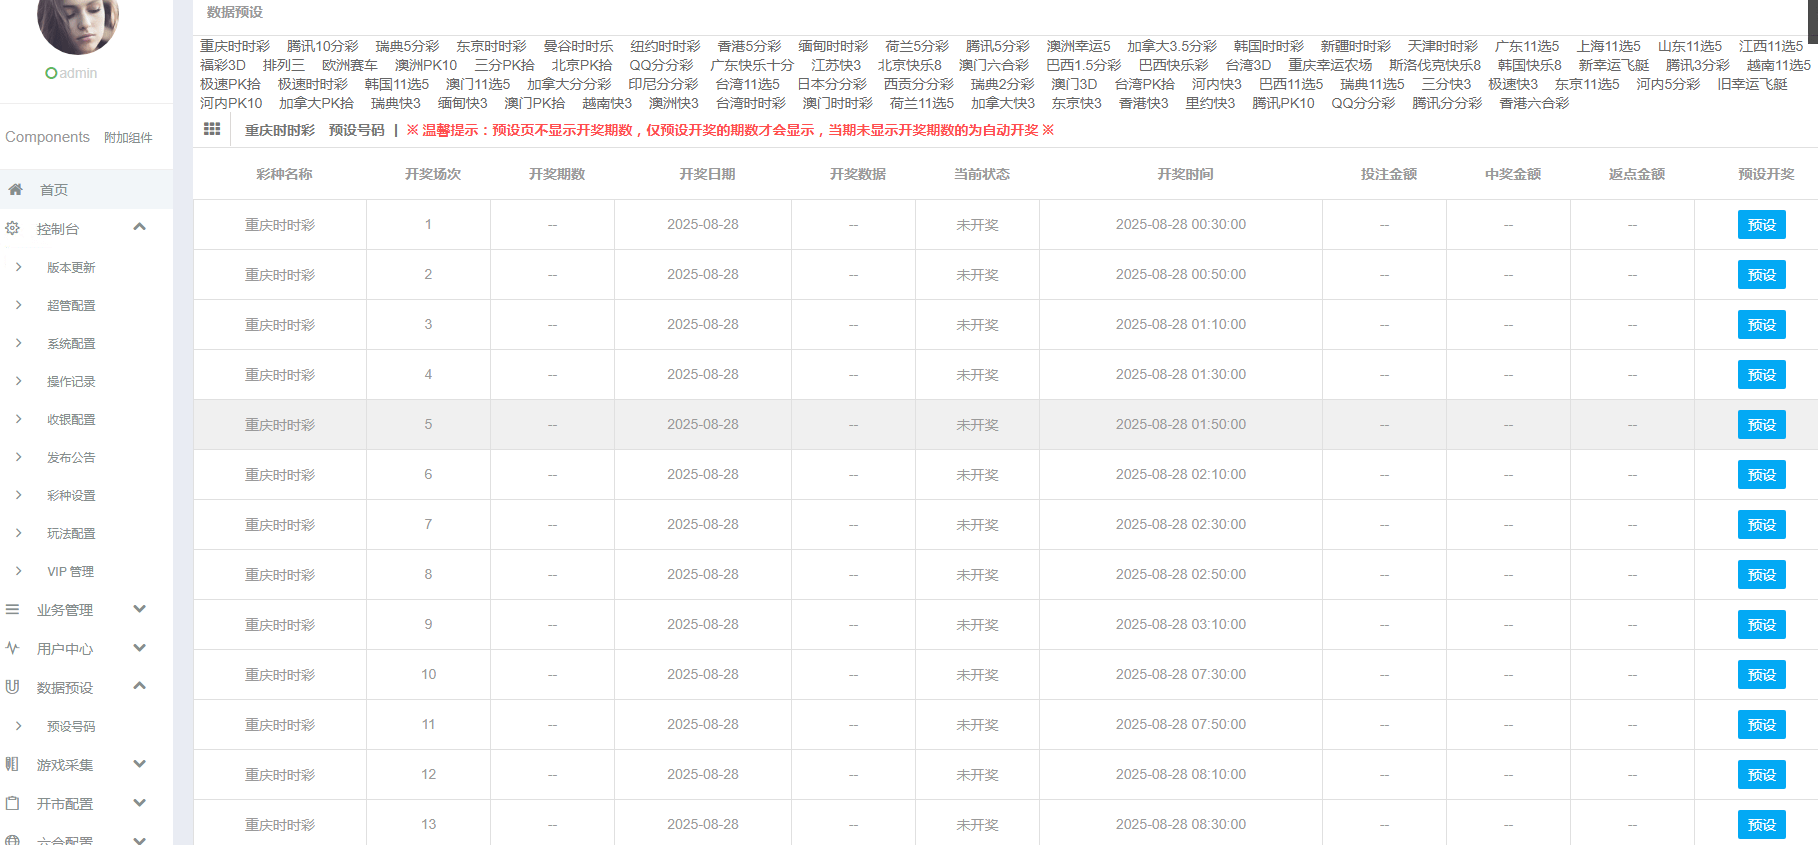The height and width of the screenshot is (845, 1818).
Task: Click the pulse icon next to 用户中心
Action: tap(12, 648)
